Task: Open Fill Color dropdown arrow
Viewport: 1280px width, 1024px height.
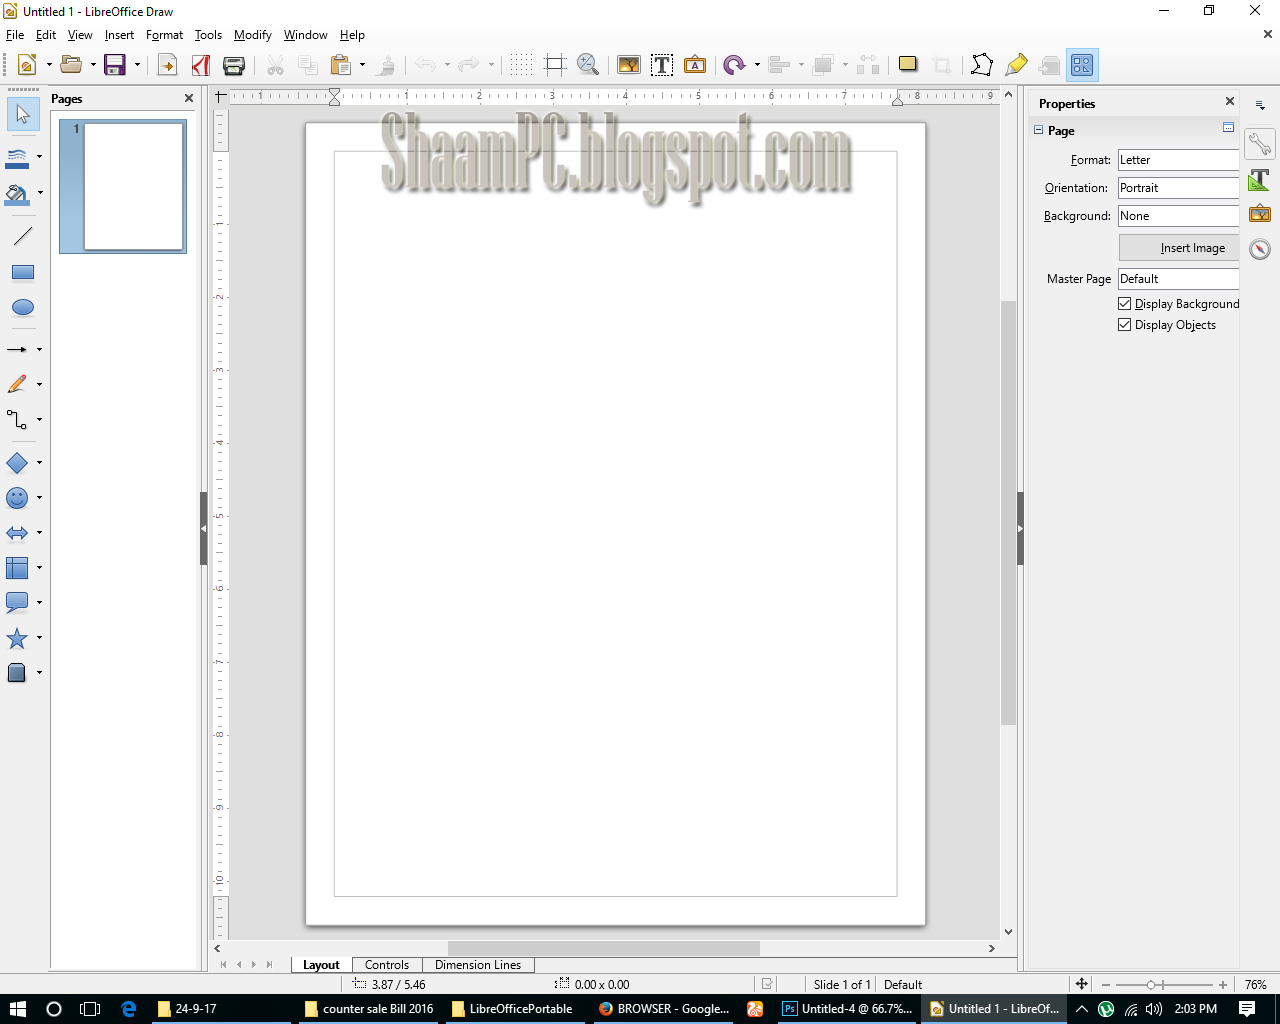Action: pos(39,193)
